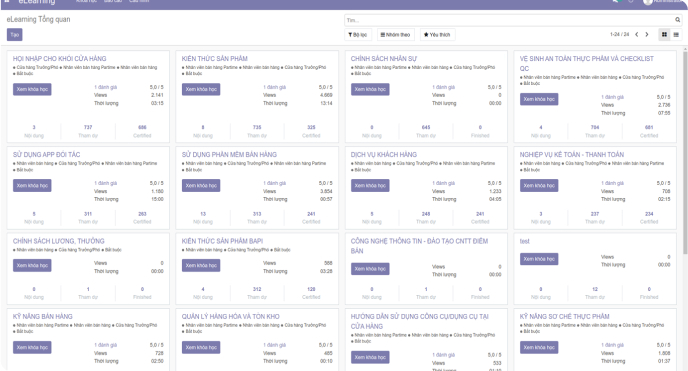Screen dimensions: 688x371
Task: Open course KIẾN THỨC SẢN PHẨM
Action: pos(215,59)
